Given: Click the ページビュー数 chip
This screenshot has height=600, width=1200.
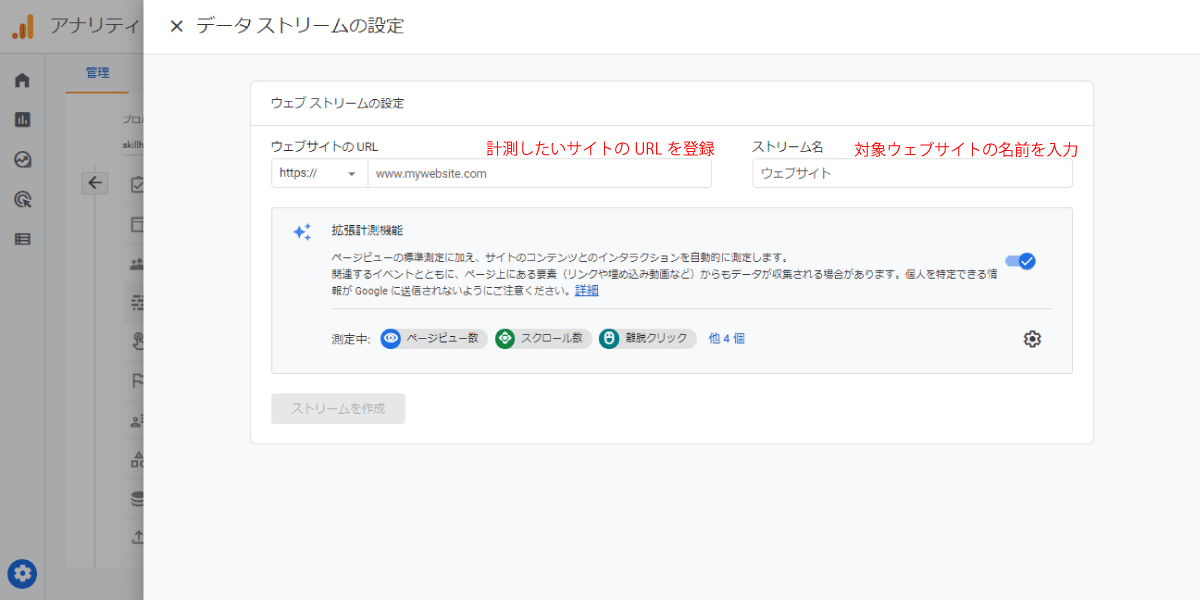Looking at the screenshot, I should 434,338.
